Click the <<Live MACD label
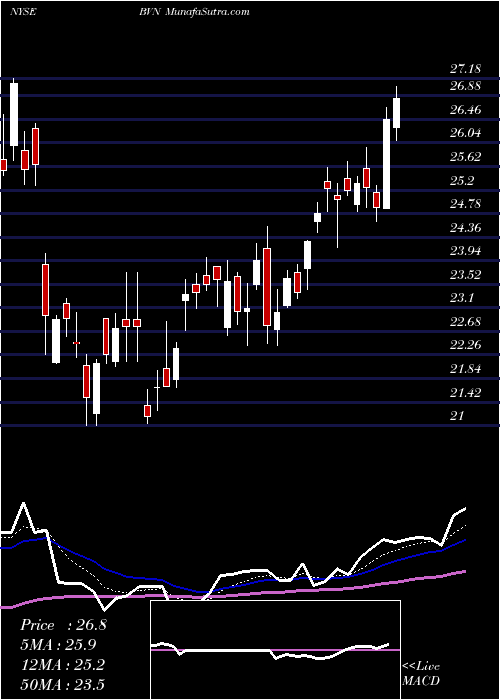Image resolution: width=500 pixels, height=700 pixels. 421,673
